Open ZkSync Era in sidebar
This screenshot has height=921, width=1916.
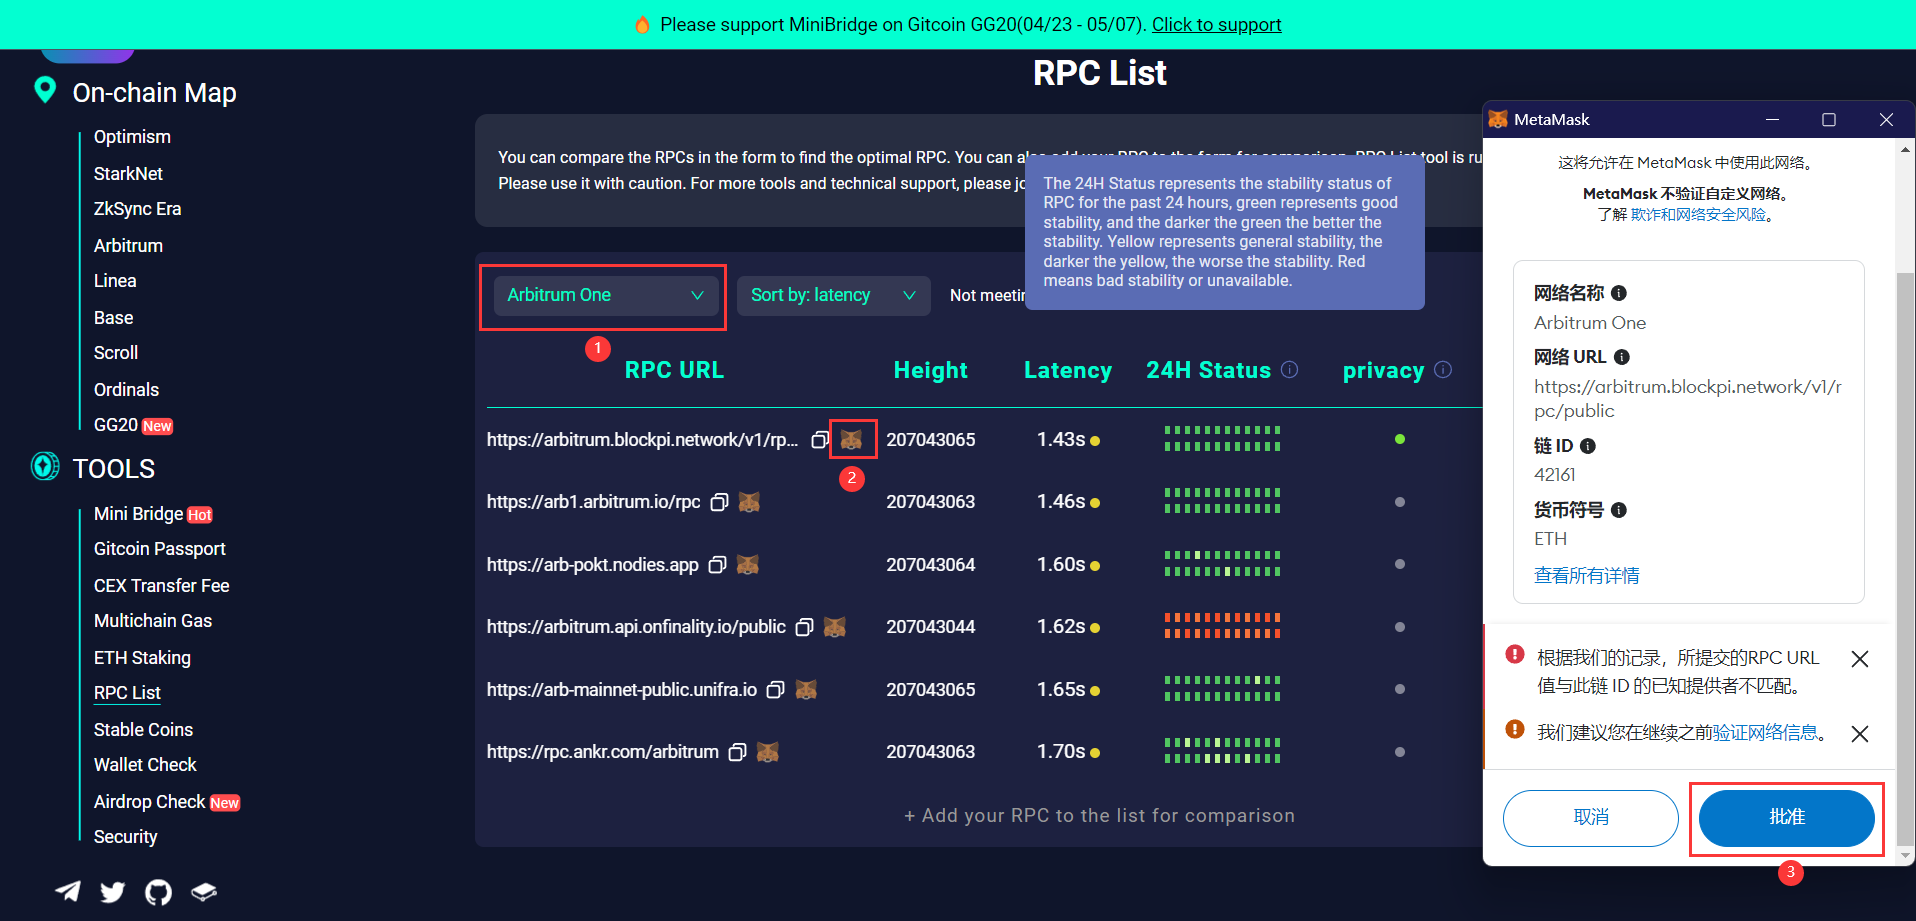138,209
